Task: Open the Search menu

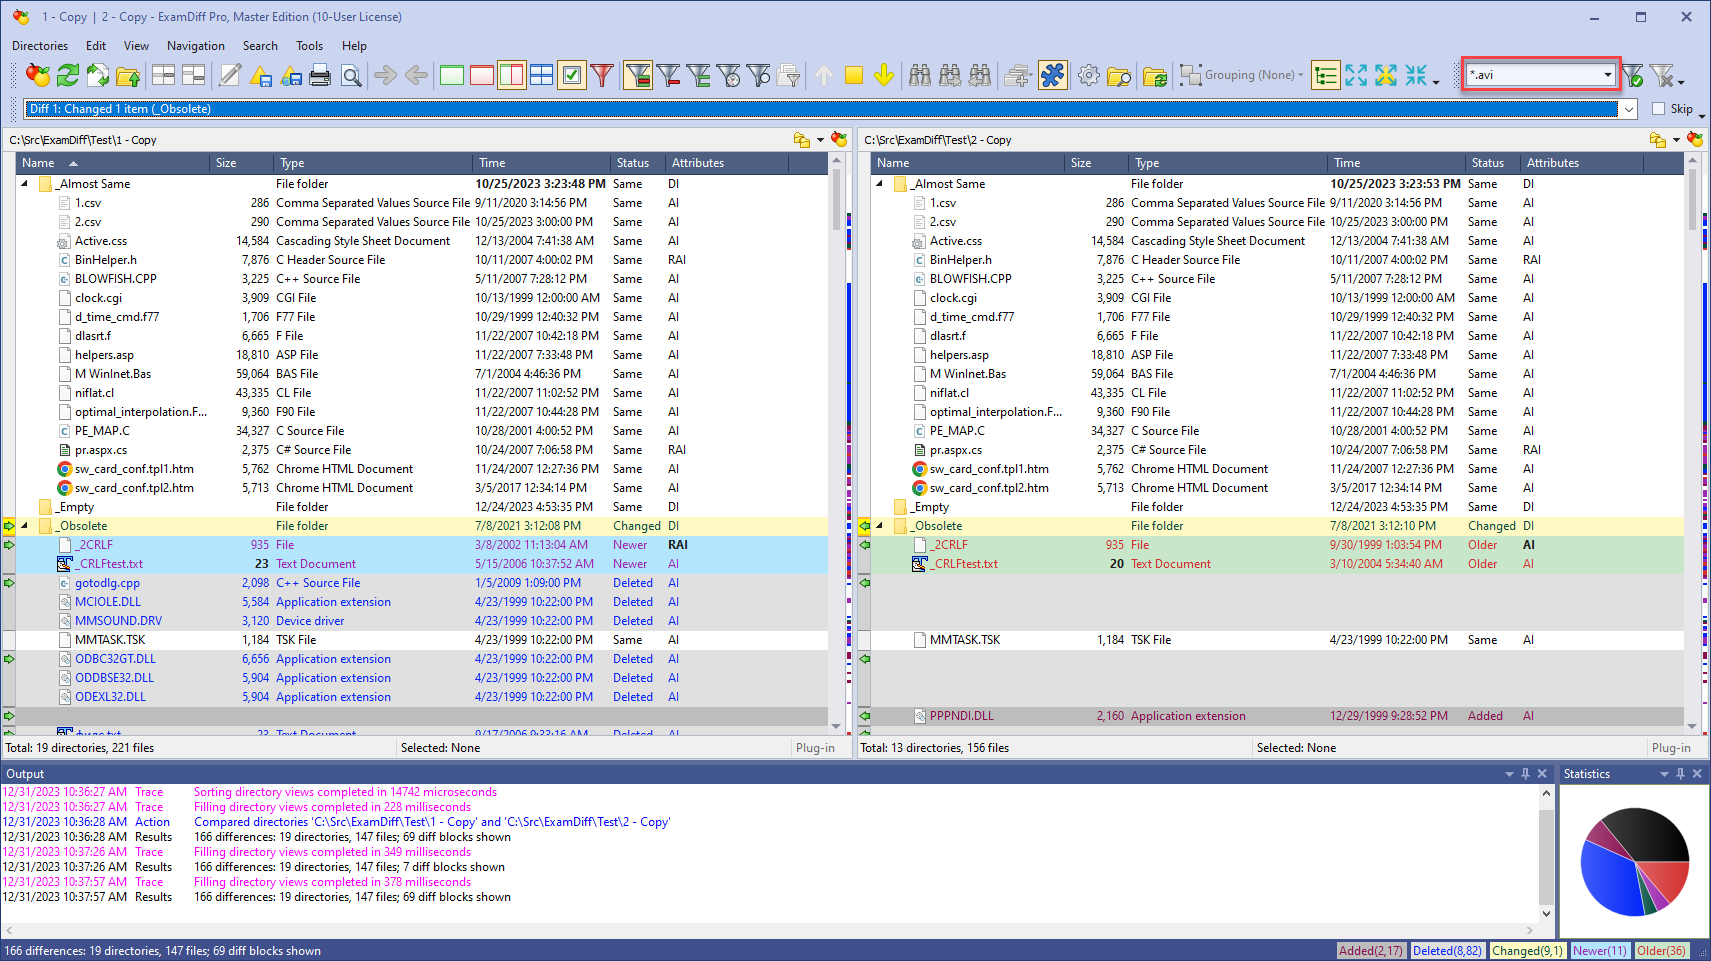Action: pyautogui.click(x=260, y=46)
